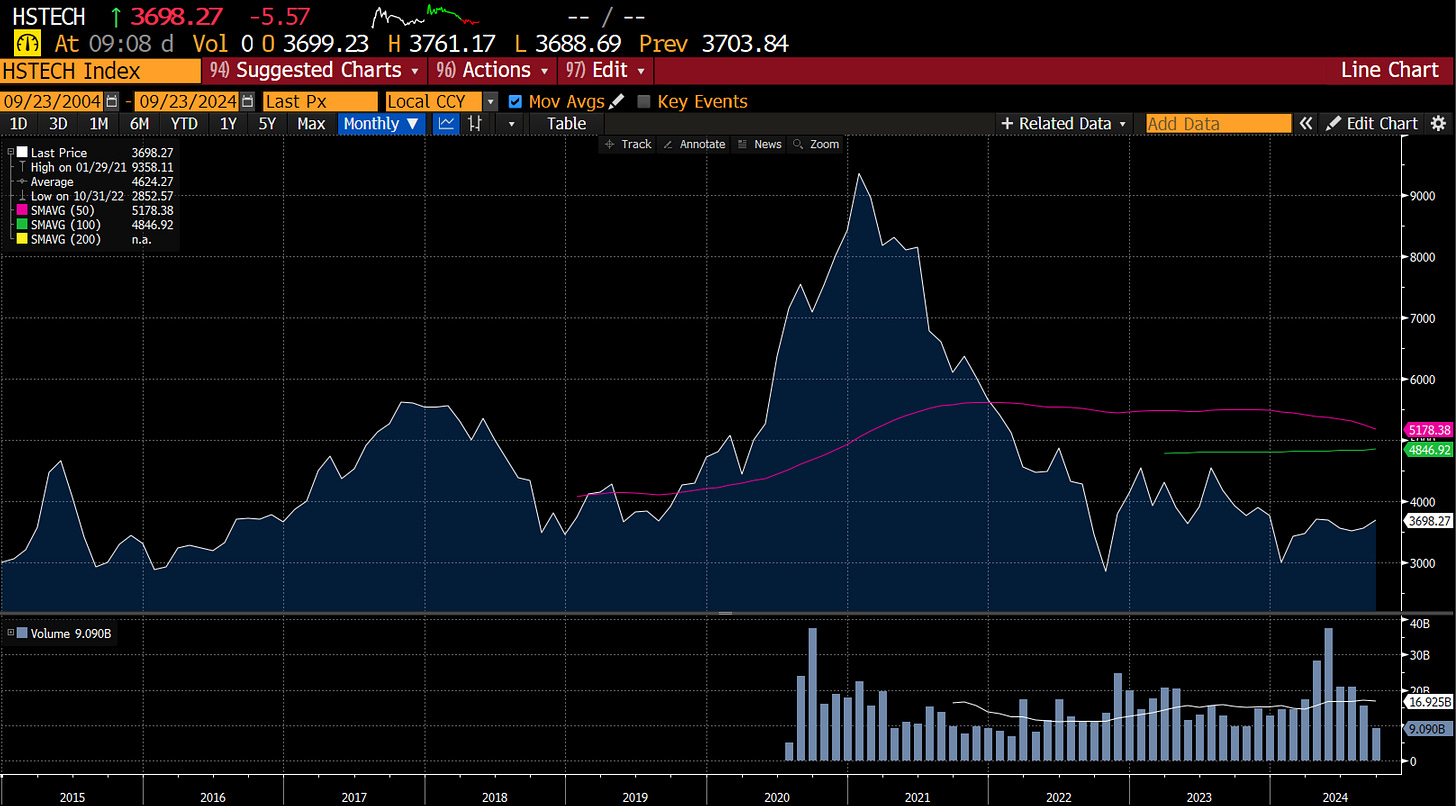1456x806 pixels.
Task: Click the intraday sparkline mini chart
Action: 426,16
